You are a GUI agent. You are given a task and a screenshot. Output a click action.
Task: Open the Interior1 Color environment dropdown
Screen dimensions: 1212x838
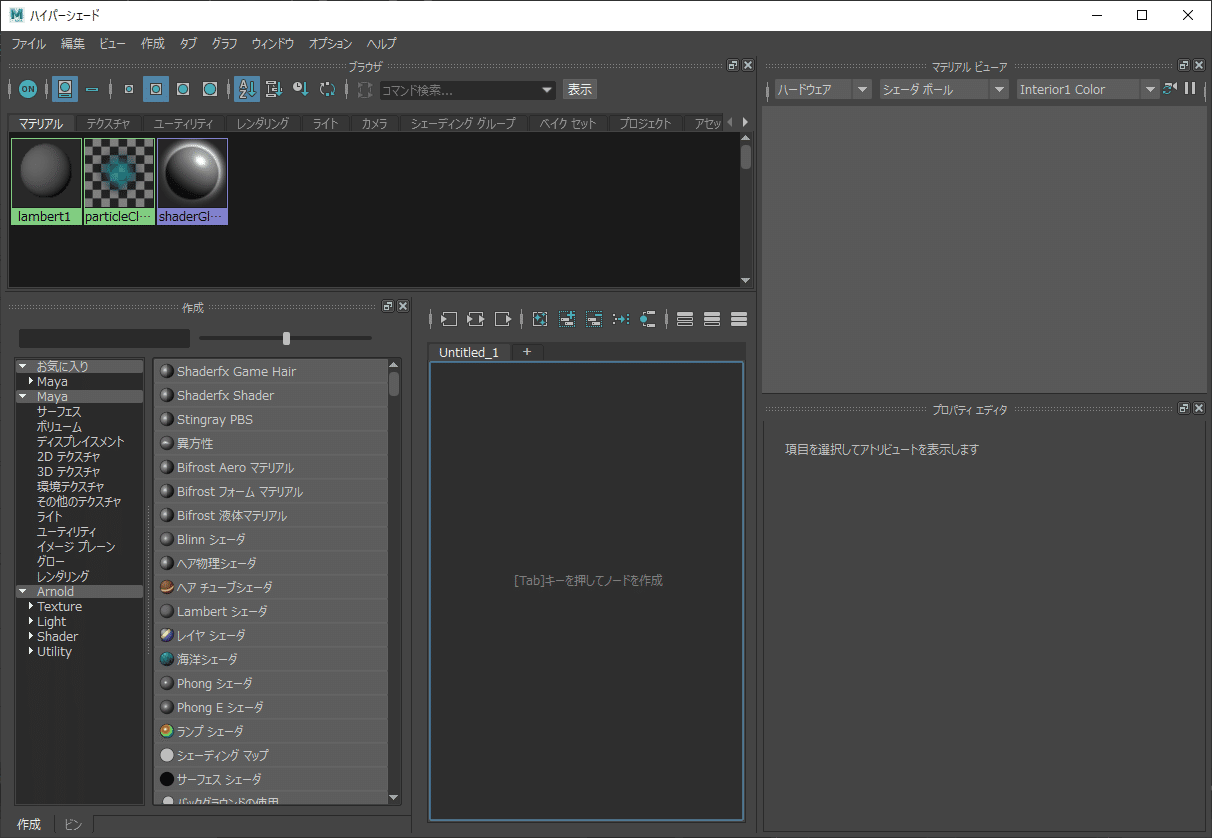click(1087, 90)
